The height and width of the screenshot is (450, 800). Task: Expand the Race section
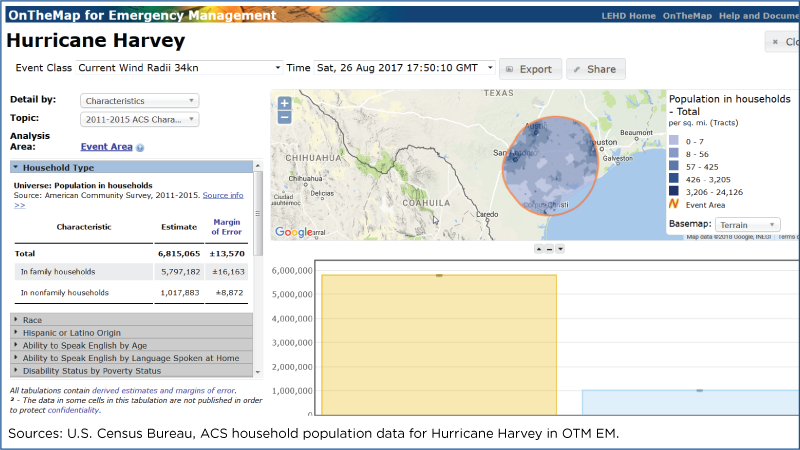(131, 320)
